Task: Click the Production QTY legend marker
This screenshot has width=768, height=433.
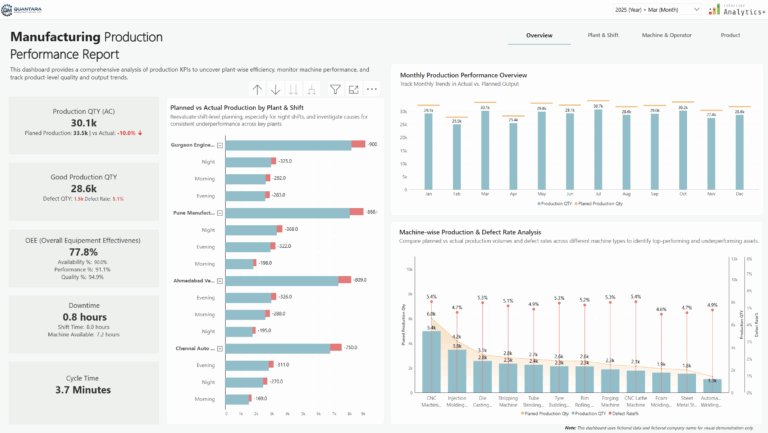Action: click(539, 204)
